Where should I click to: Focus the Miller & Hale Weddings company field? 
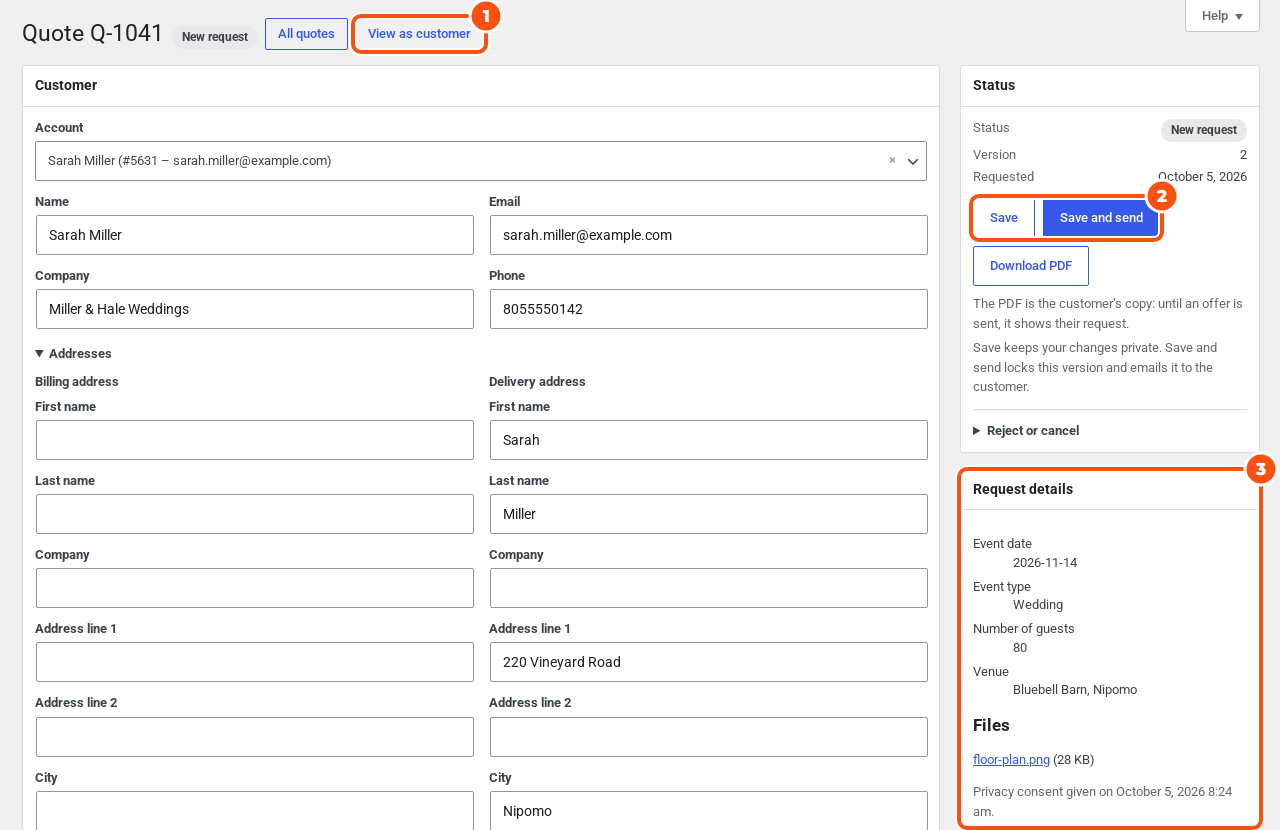coord(255,309)
